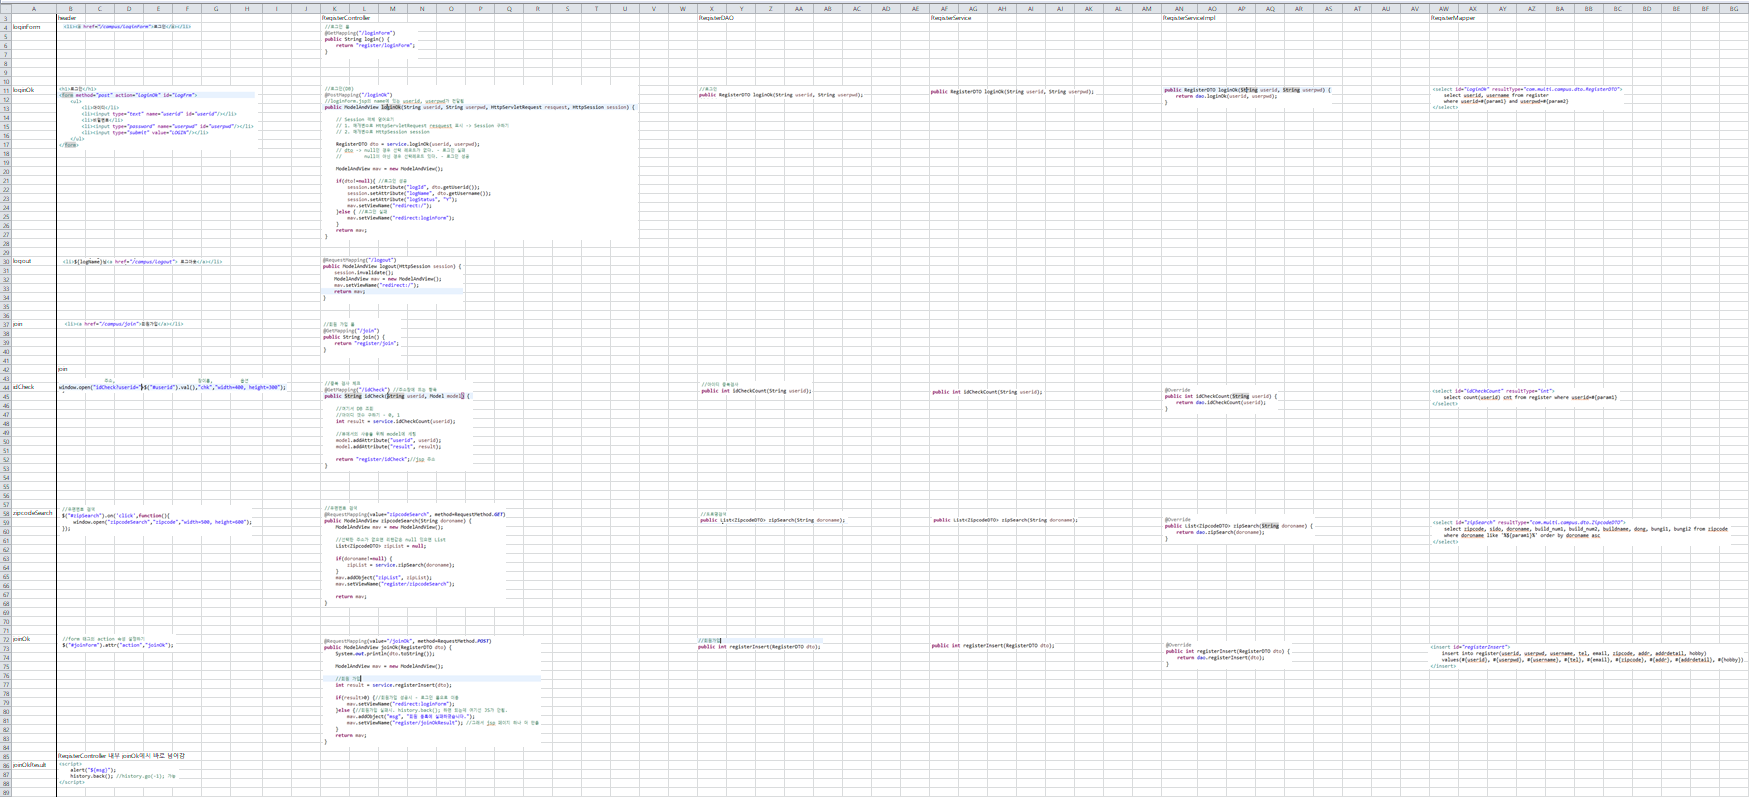The height and width of the screenshot is (797, 1749).
Task: Select RegisterService loginOk declaration snippet
Action: click(x=1012, y=91)
